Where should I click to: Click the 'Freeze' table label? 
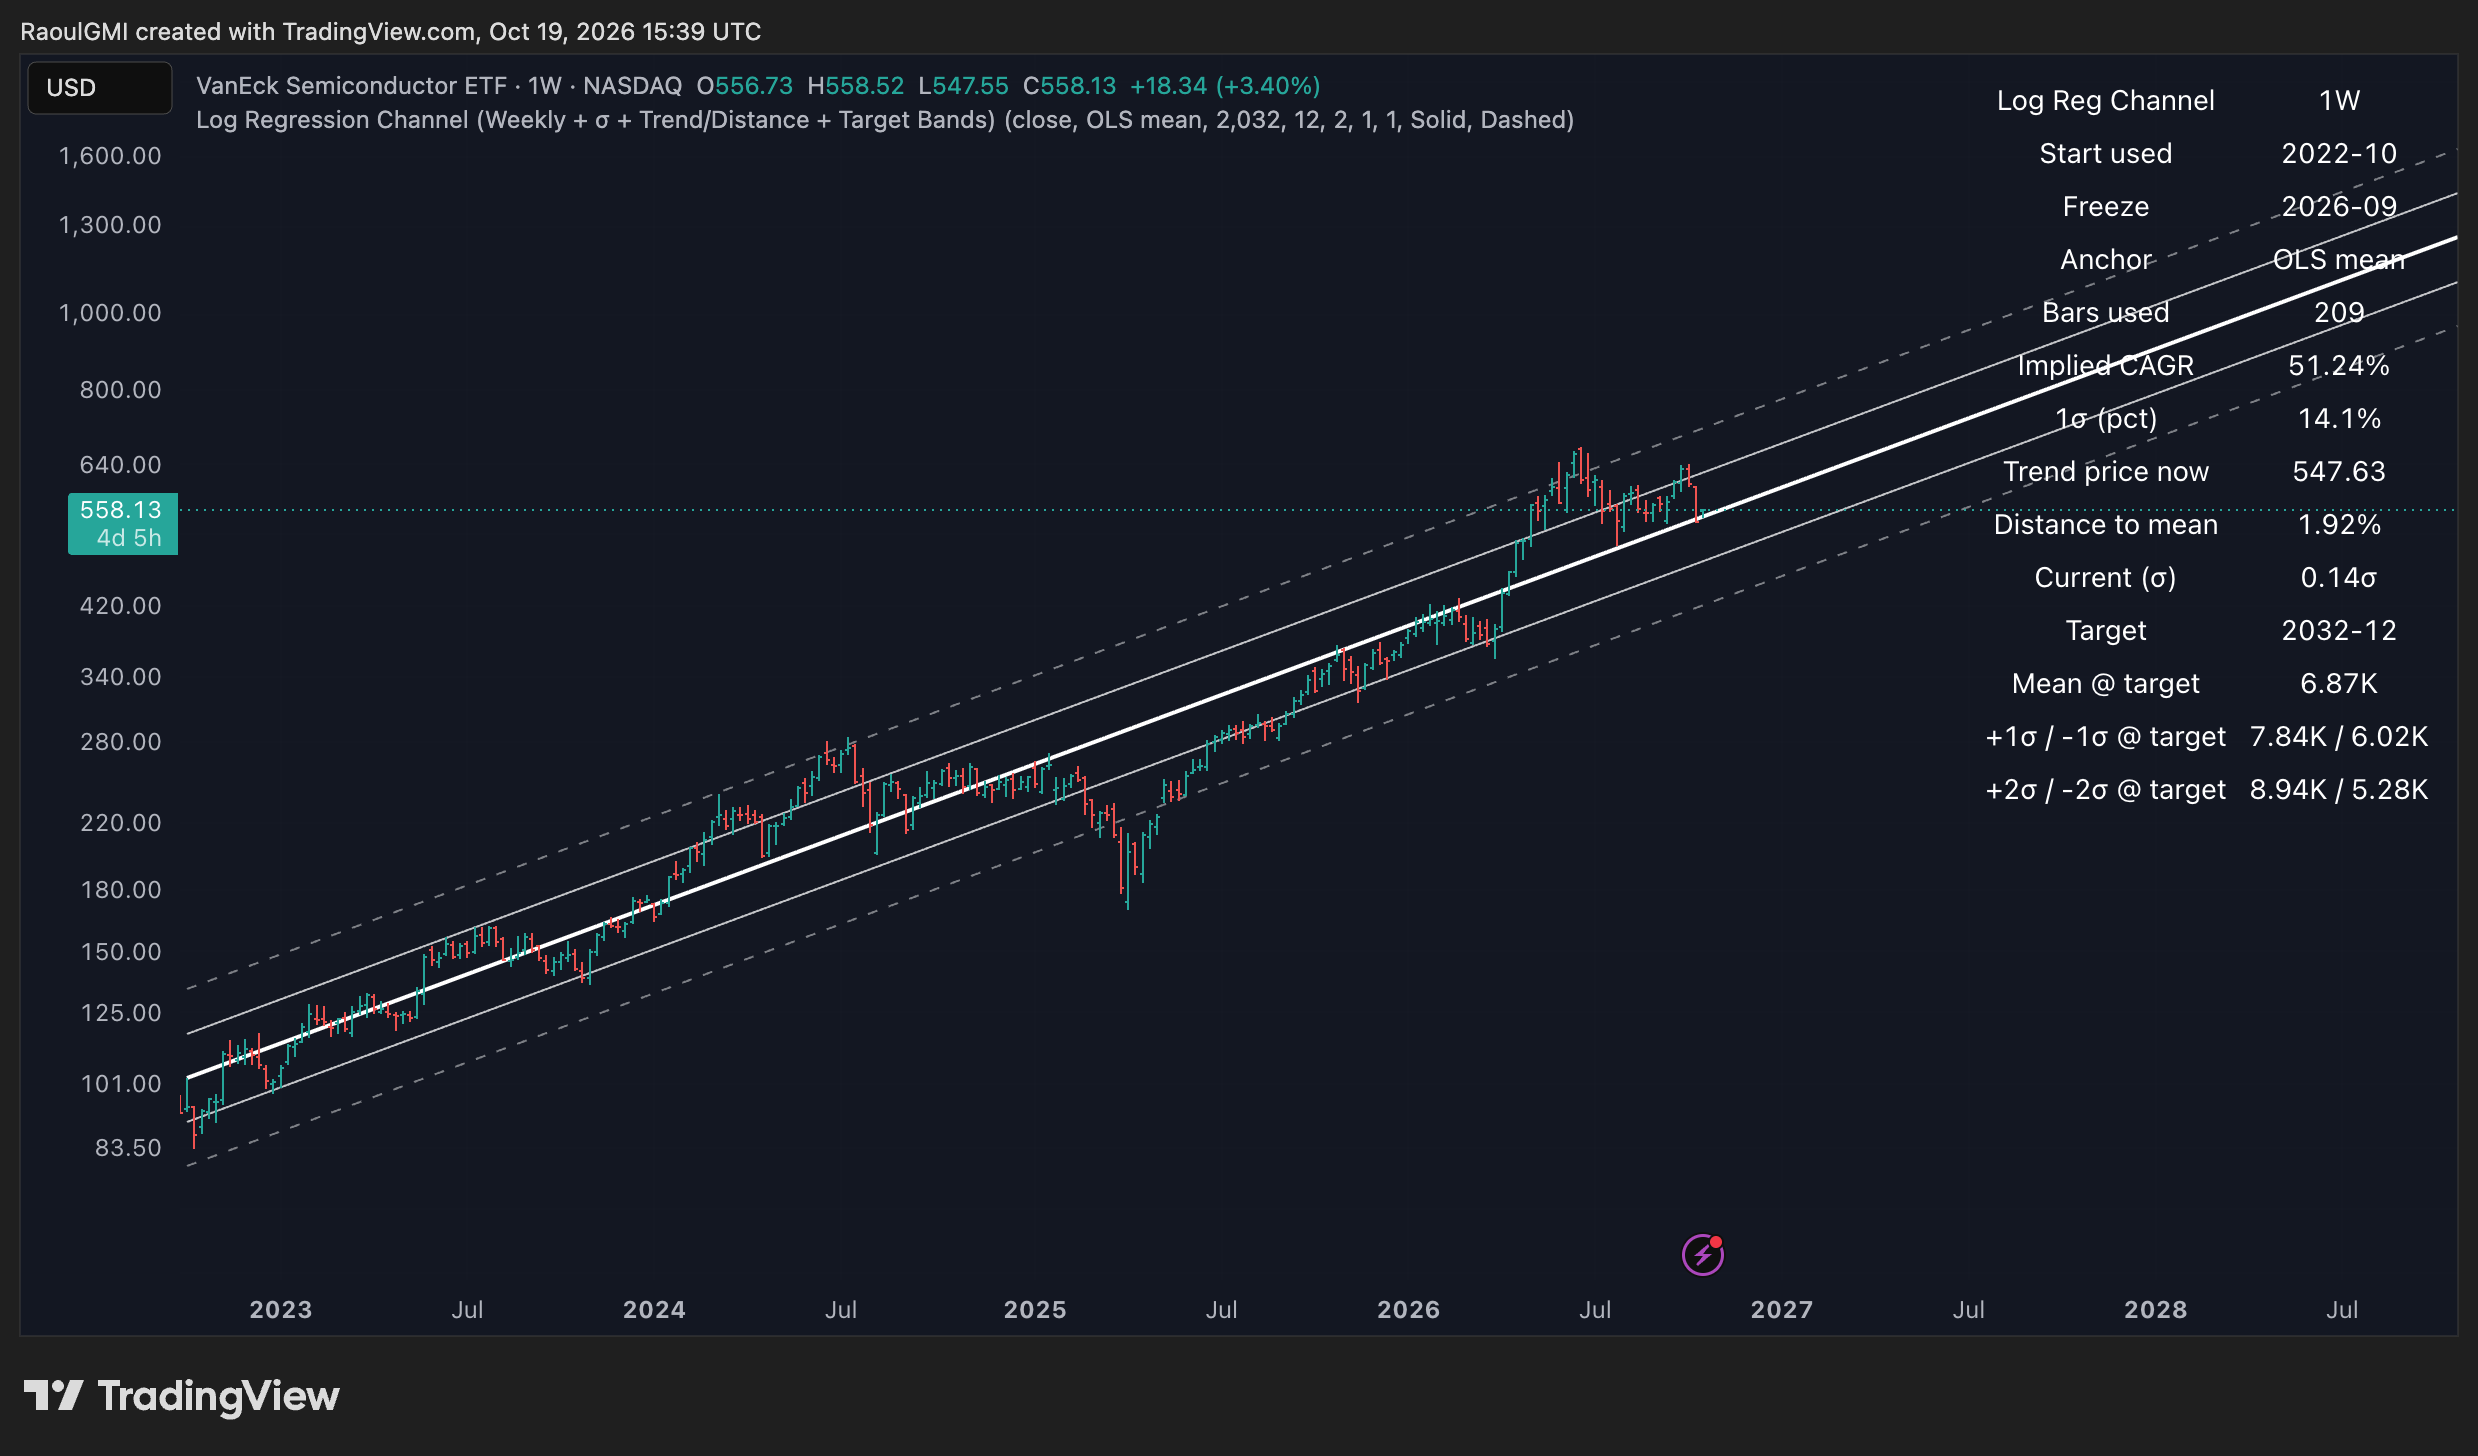(x=2105, y=206)
